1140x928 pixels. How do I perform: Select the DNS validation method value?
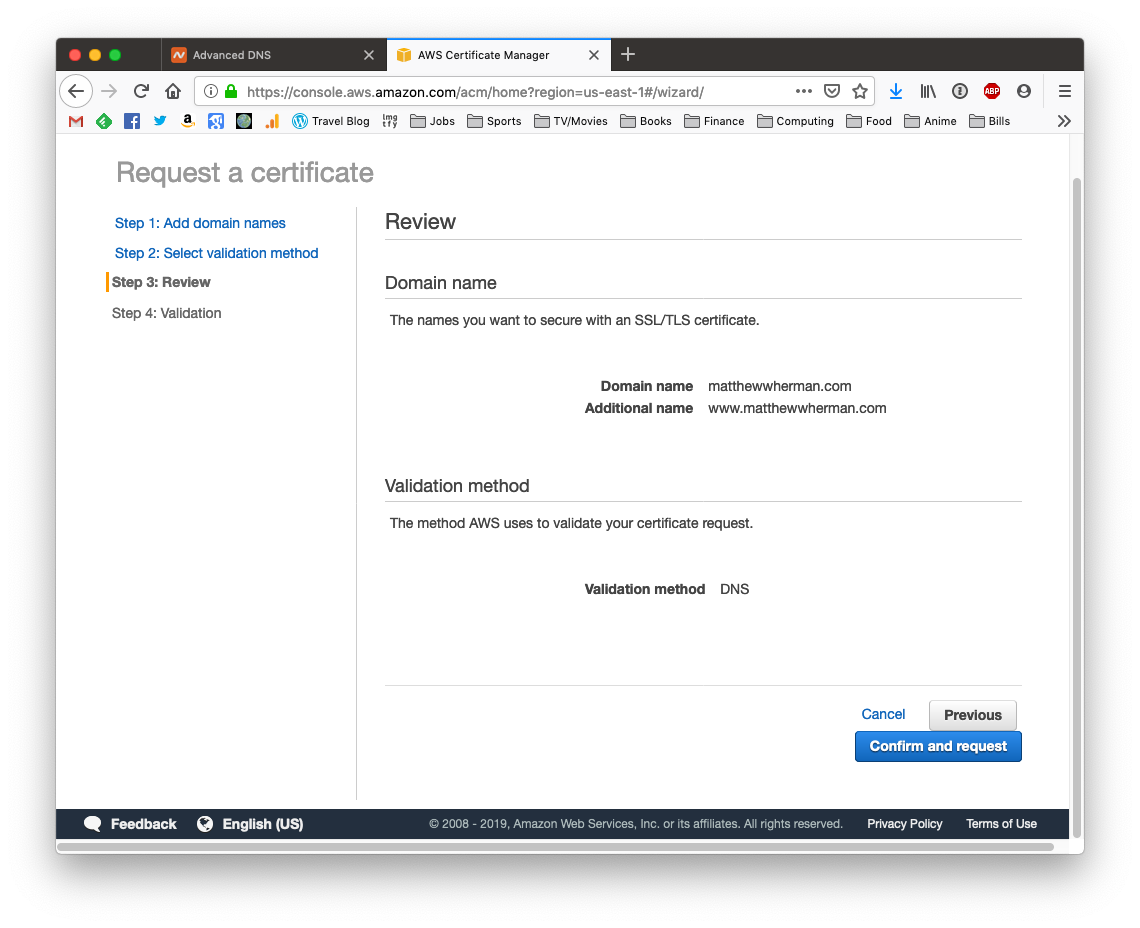[x=734, y=589]
